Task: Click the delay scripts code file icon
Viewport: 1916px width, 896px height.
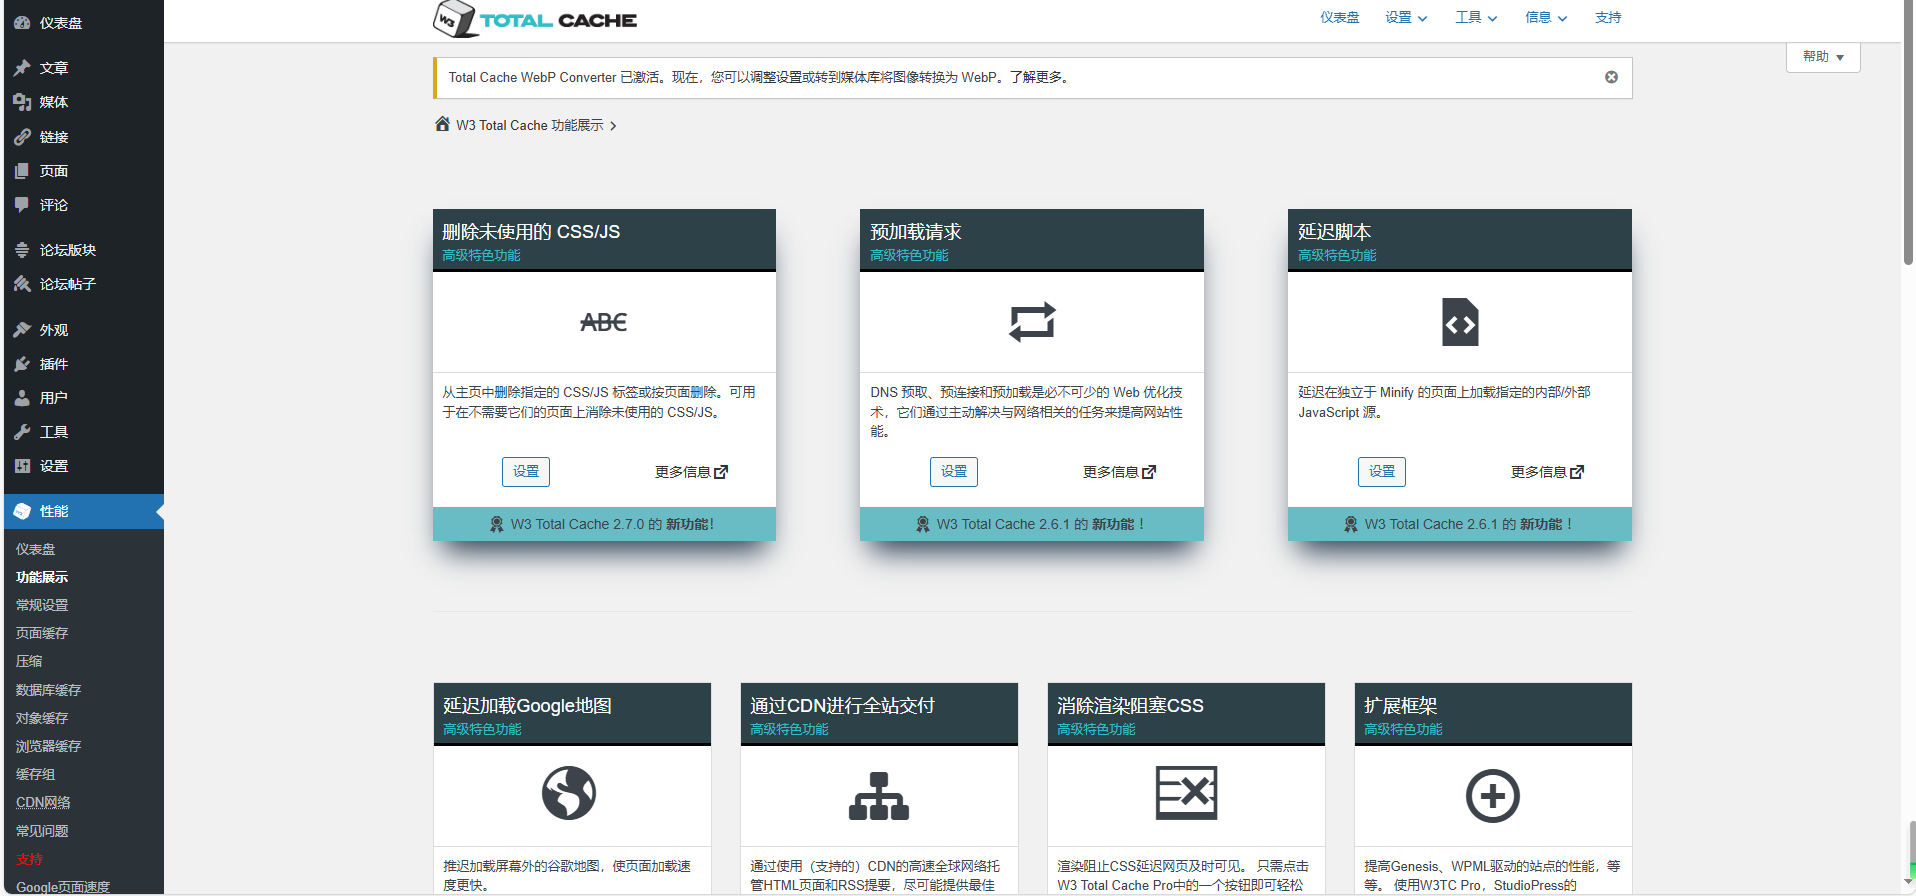Action: tap(1459, 322)
